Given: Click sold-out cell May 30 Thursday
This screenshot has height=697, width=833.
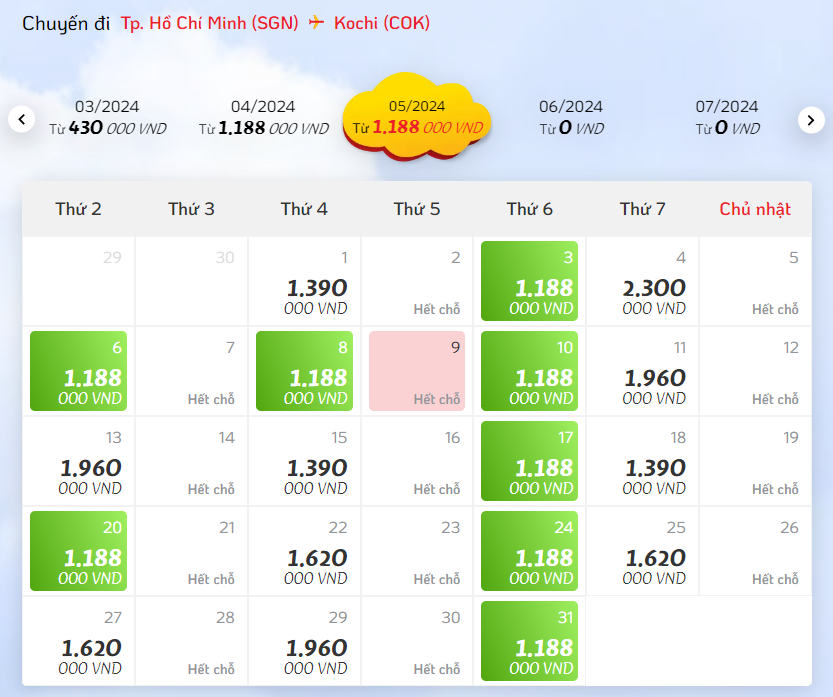Looking at the screenshot, I should (417, 641).
